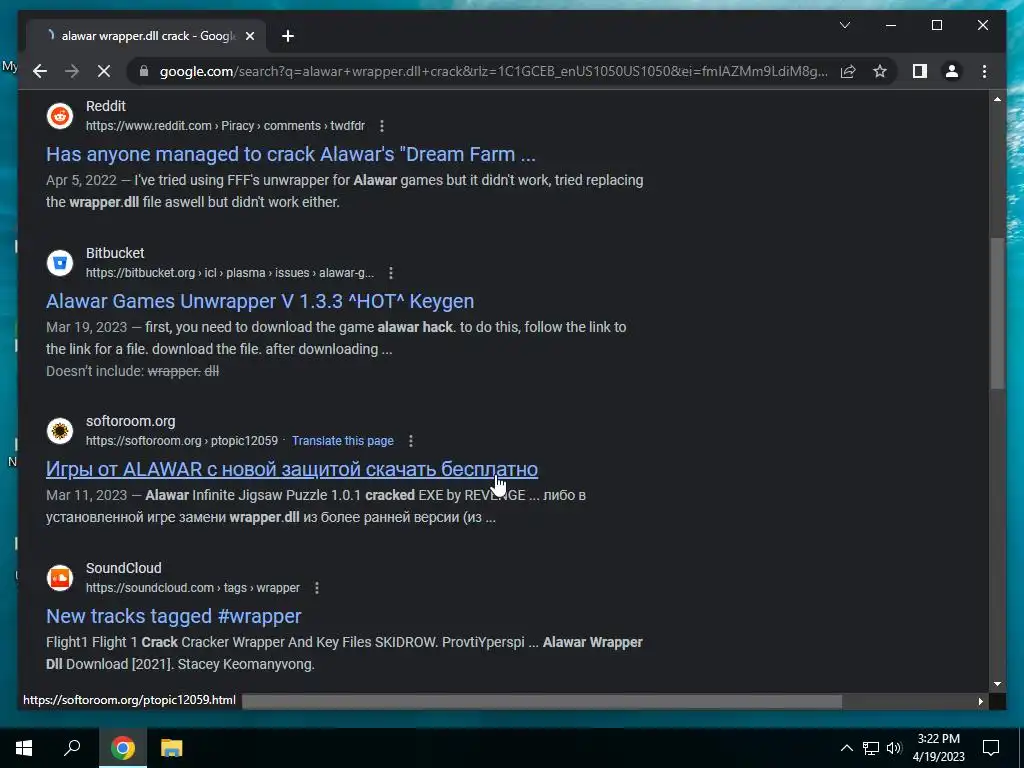This screenshot has height=768, width=1024.
Task: Click the Reddit site name text
Action: pyautogui.click(x=106, y=106)
